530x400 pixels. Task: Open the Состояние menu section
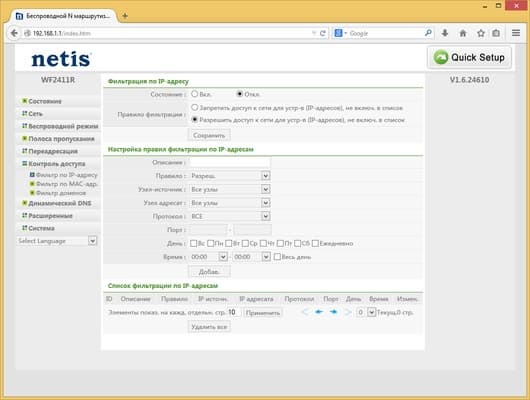click(x=45, y=101)
